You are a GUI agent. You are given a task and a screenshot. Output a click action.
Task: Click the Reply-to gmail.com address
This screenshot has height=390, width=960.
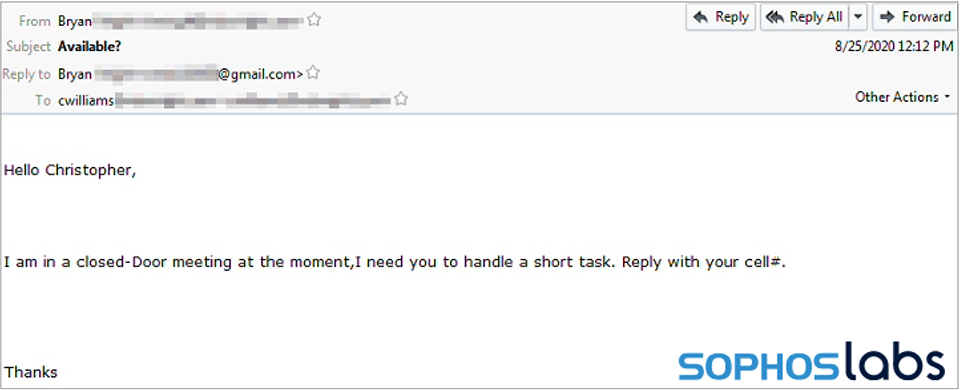click(181, 74)
